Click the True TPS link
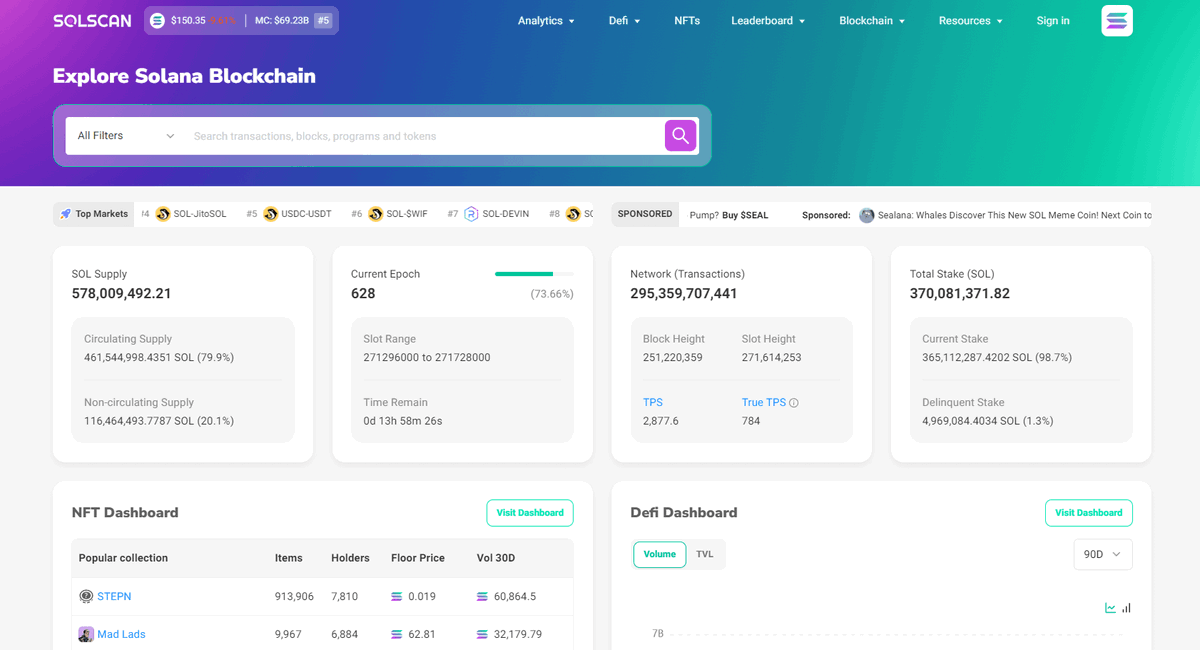1200x650 pixels. pos(764,403)
